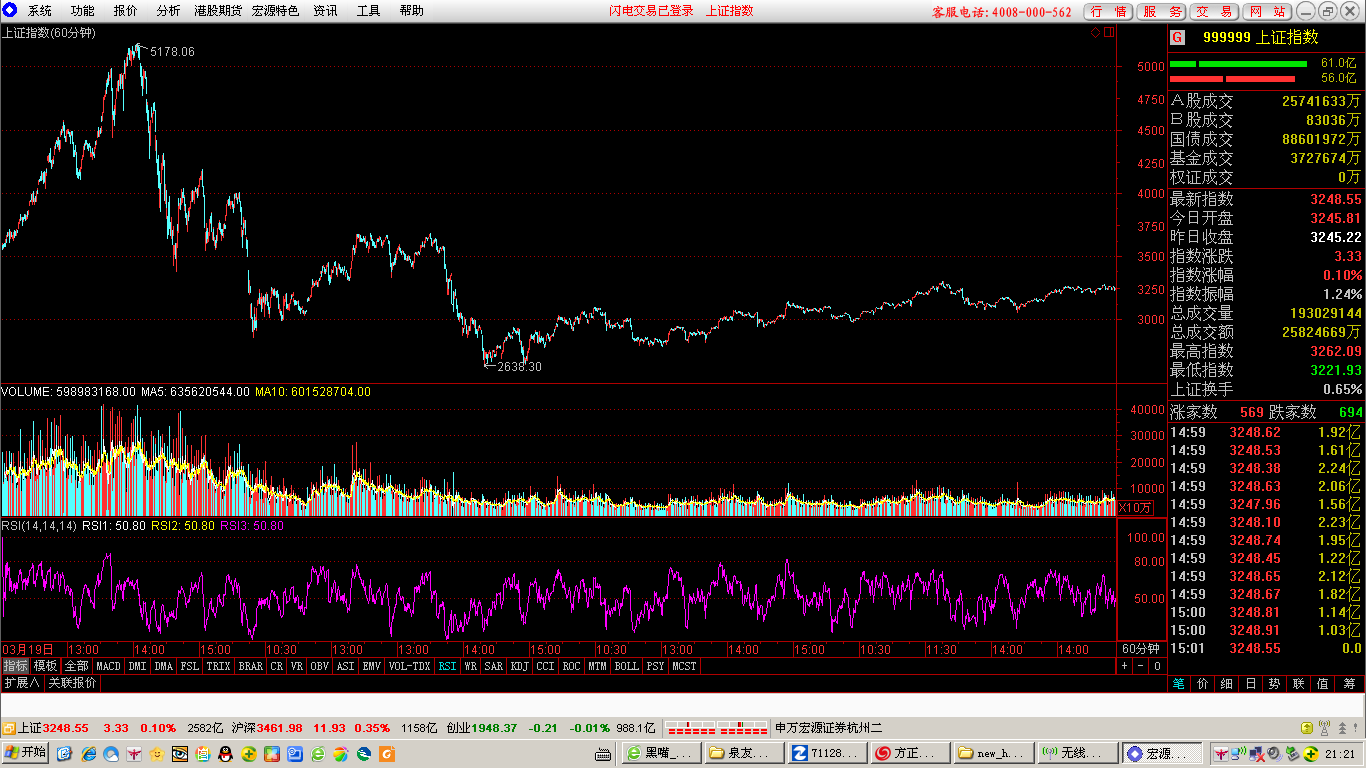This screenshot has height=768, width=1366.
Task: Open the 工具 menu
Action: 369,11
